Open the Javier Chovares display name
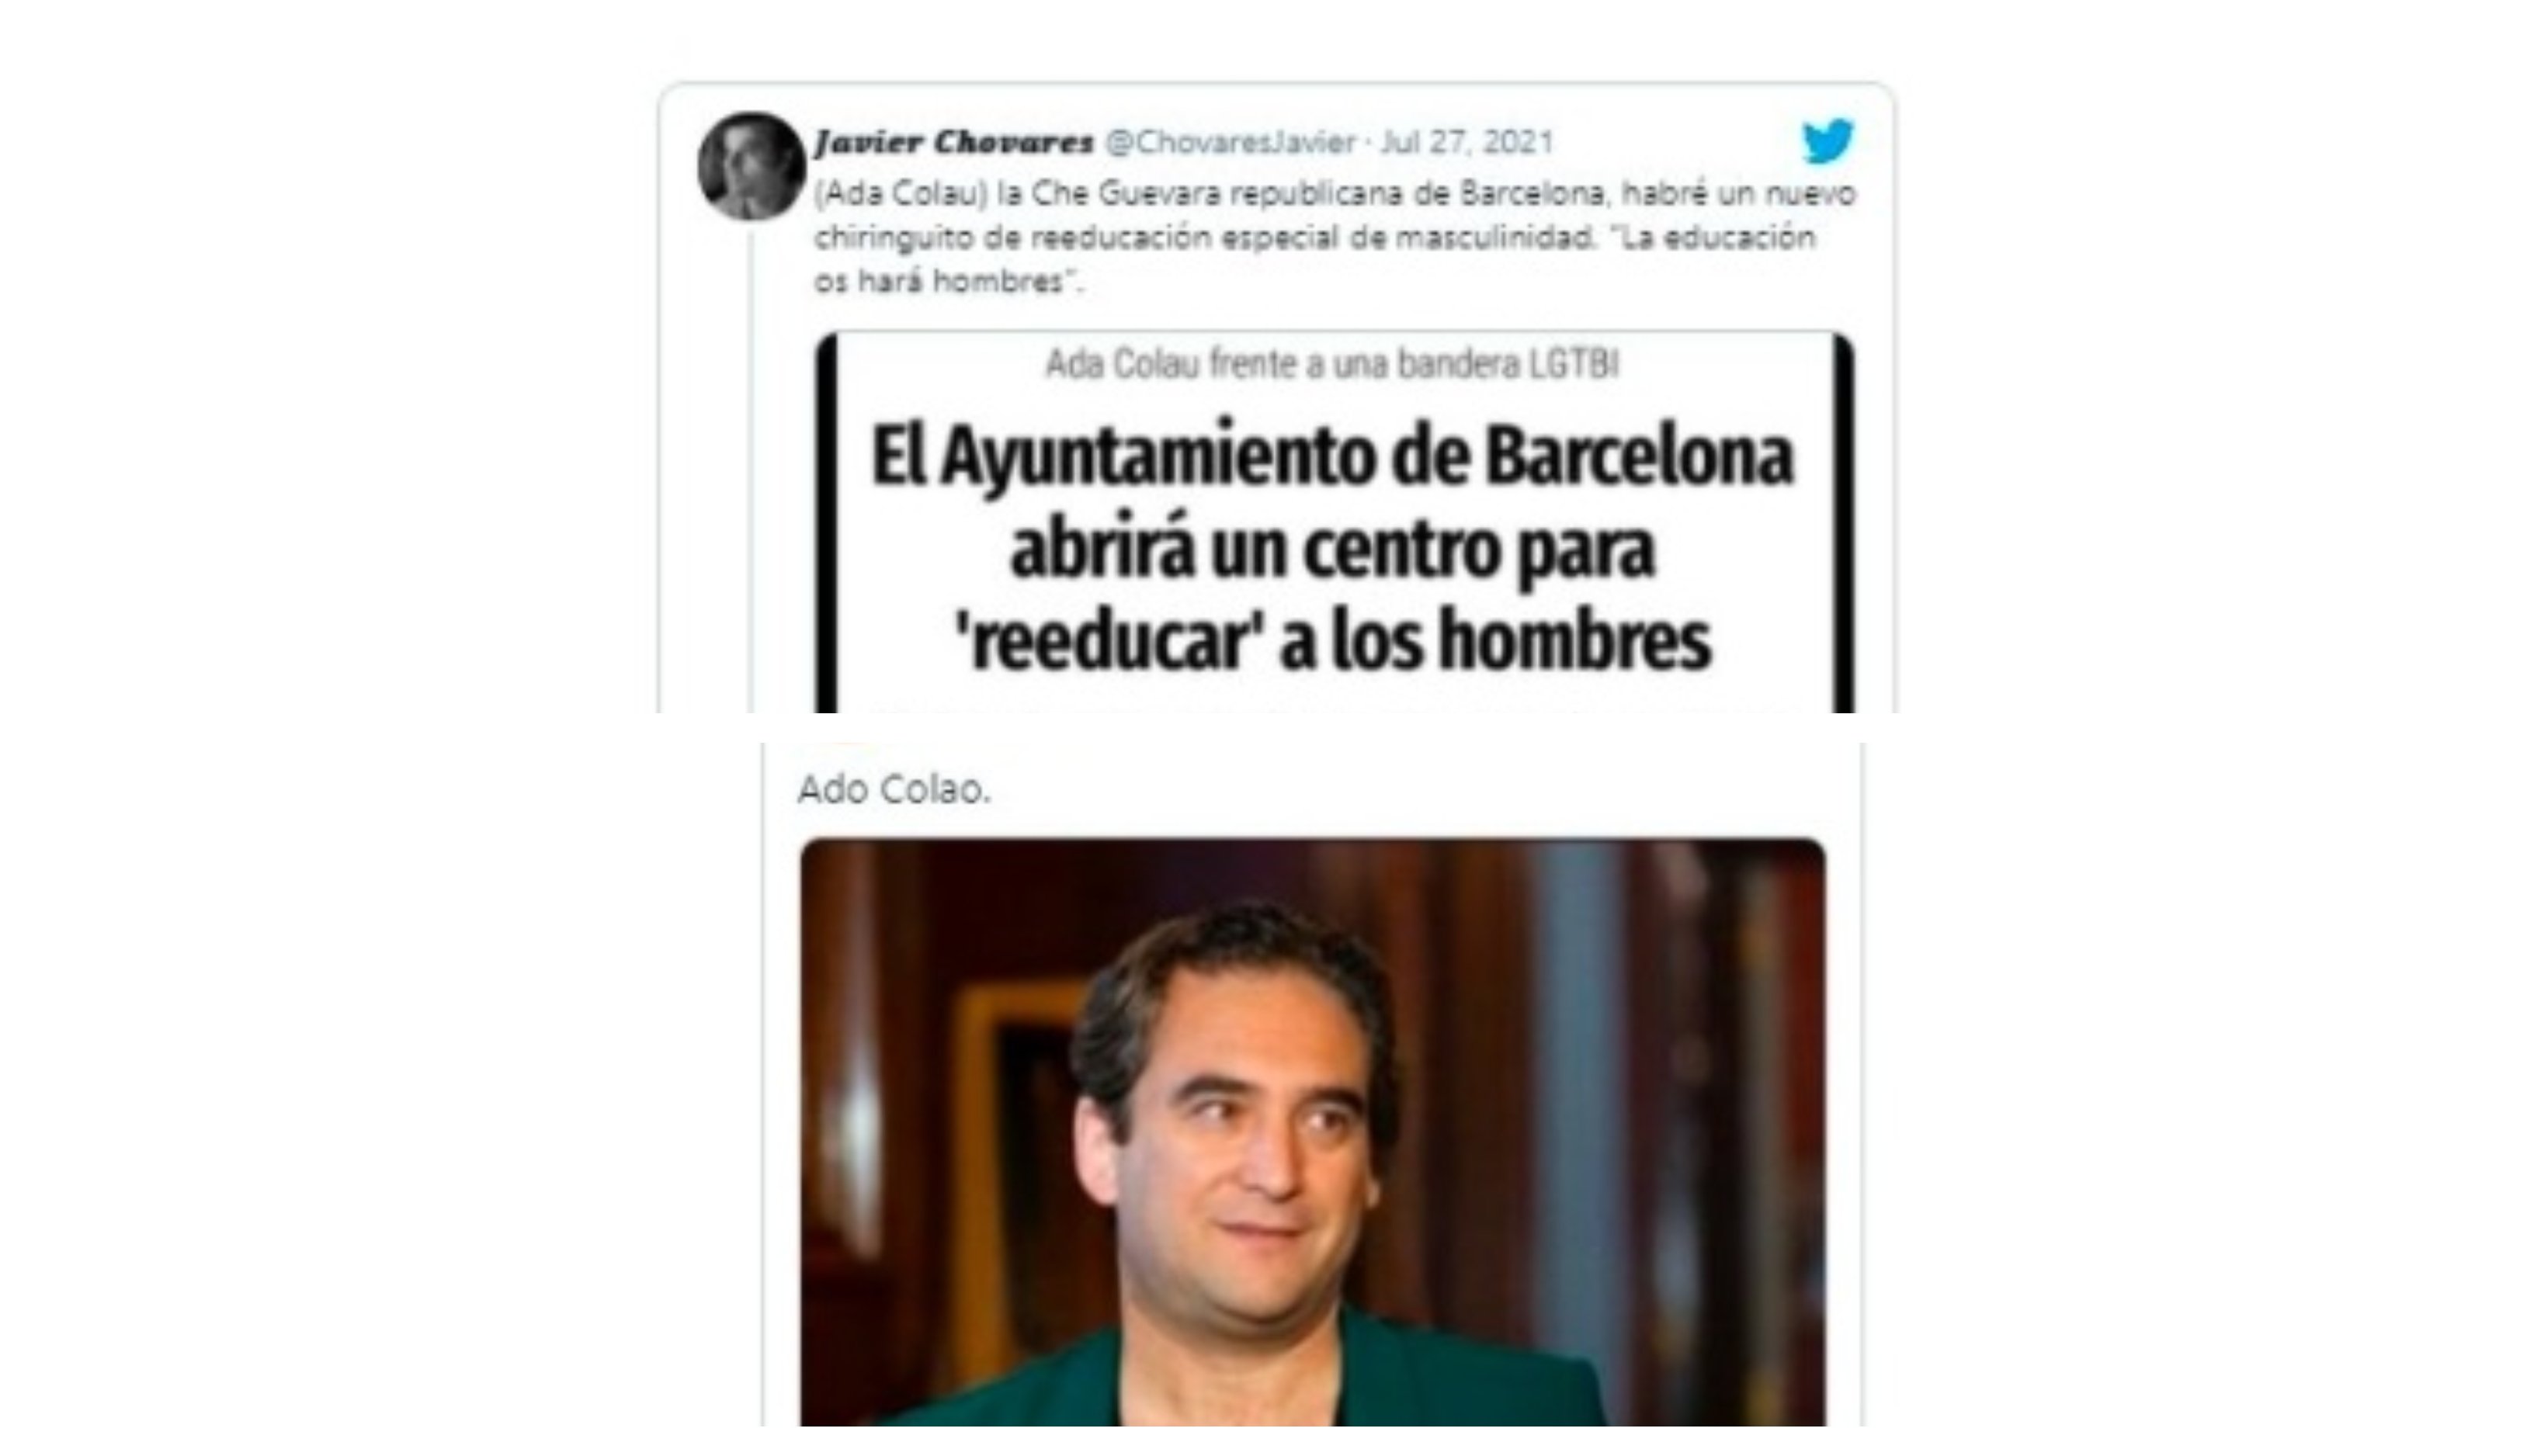This screenshot has height=1456, width=2534. (x=954, y=142)
